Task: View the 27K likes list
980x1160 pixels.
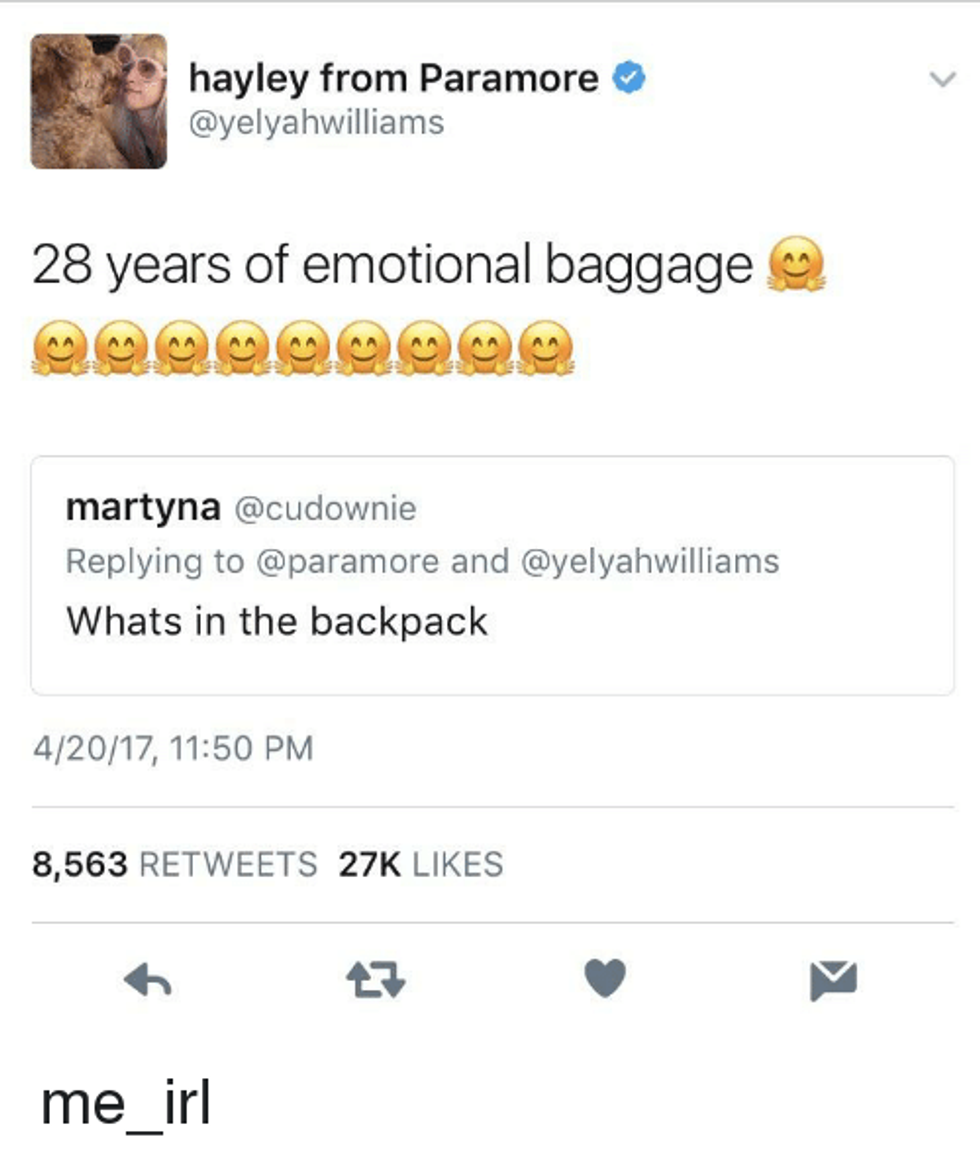Action: point(421,864)
